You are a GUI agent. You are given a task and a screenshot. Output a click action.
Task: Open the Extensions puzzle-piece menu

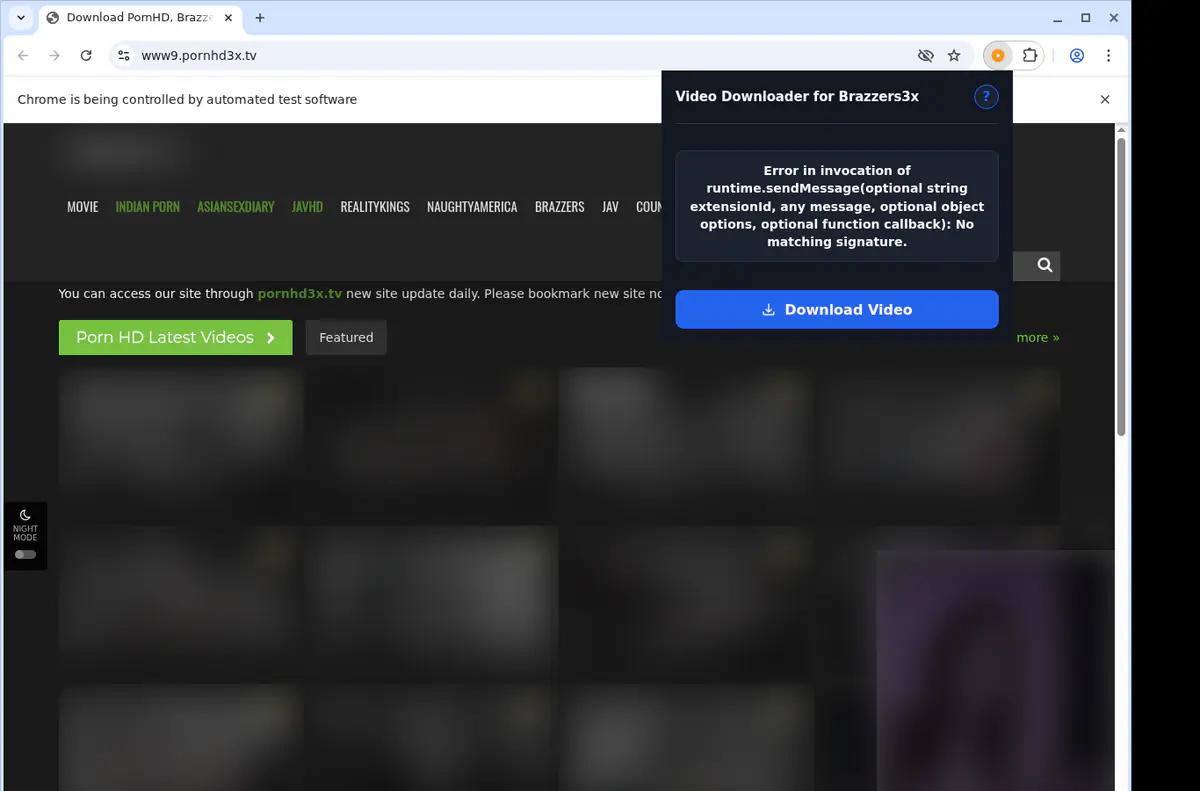click(1029, 56)
